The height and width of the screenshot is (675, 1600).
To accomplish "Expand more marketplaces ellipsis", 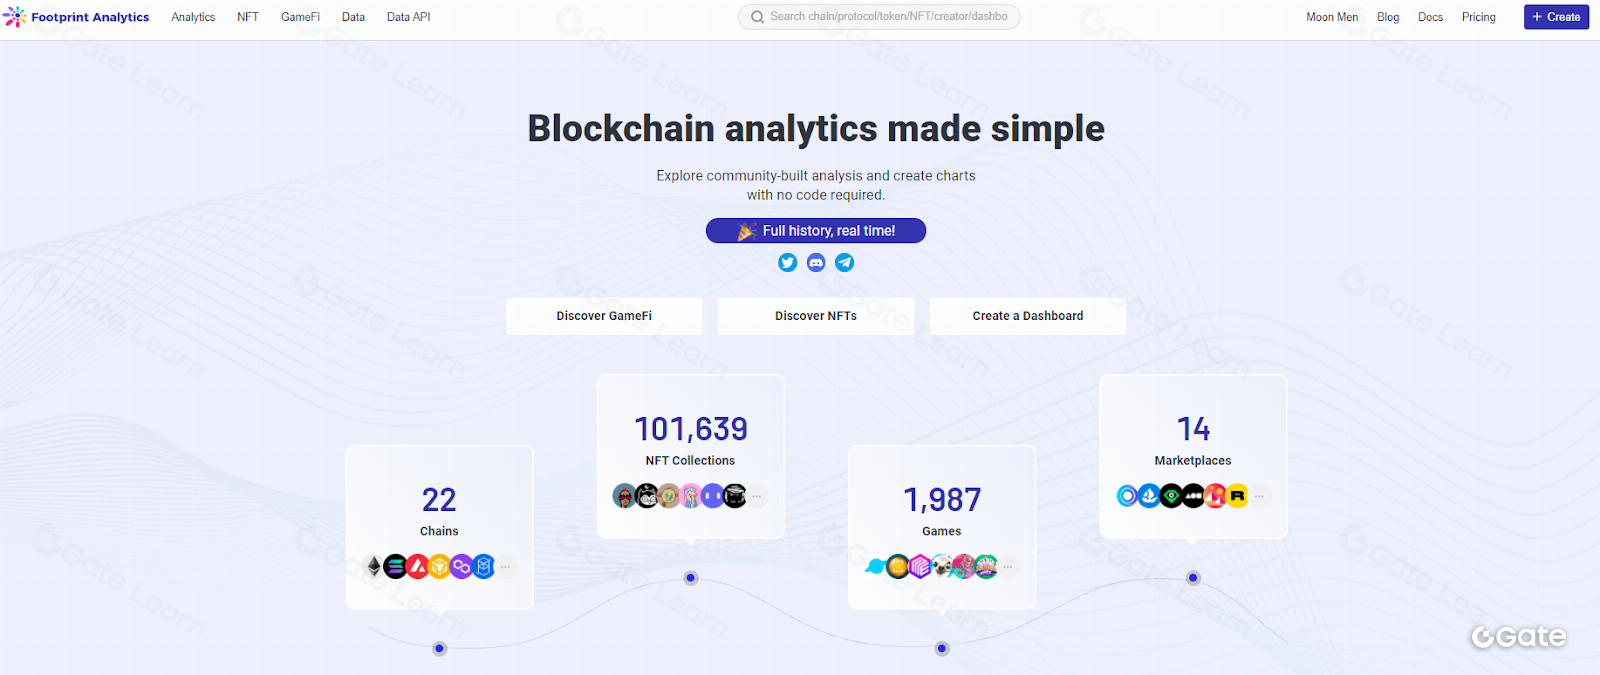I will pos(1259,496).
